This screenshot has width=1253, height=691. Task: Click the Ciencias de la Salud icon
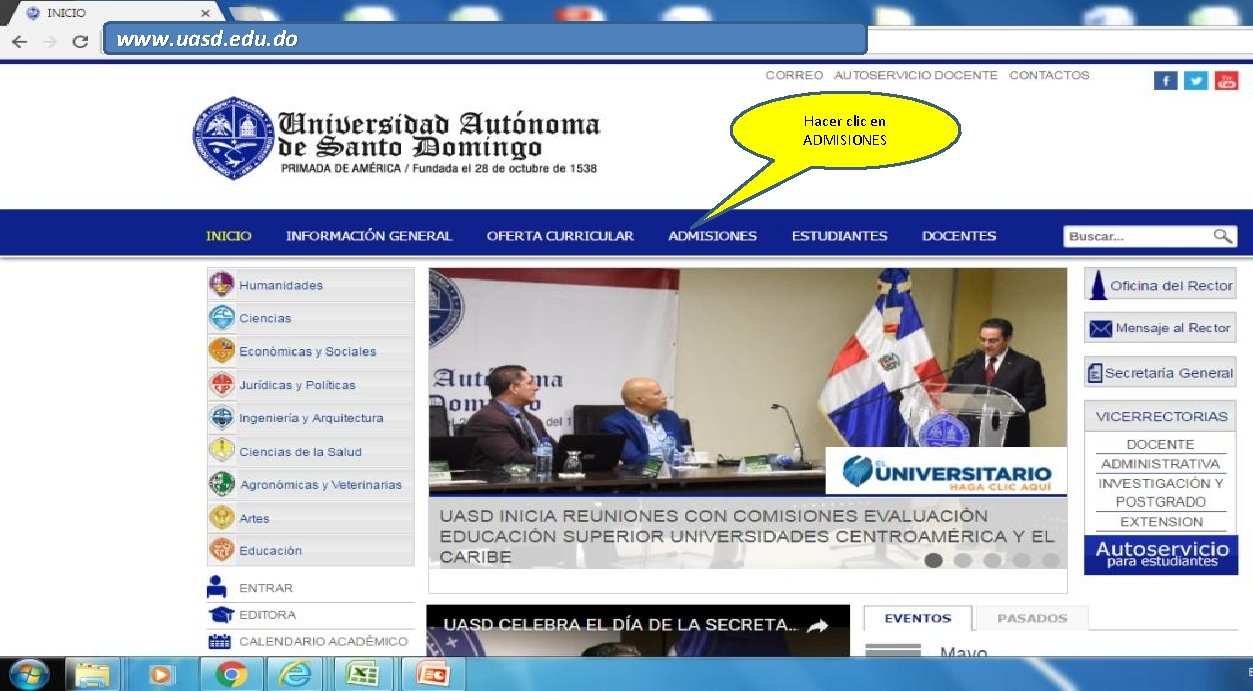(x=222, y=451)
